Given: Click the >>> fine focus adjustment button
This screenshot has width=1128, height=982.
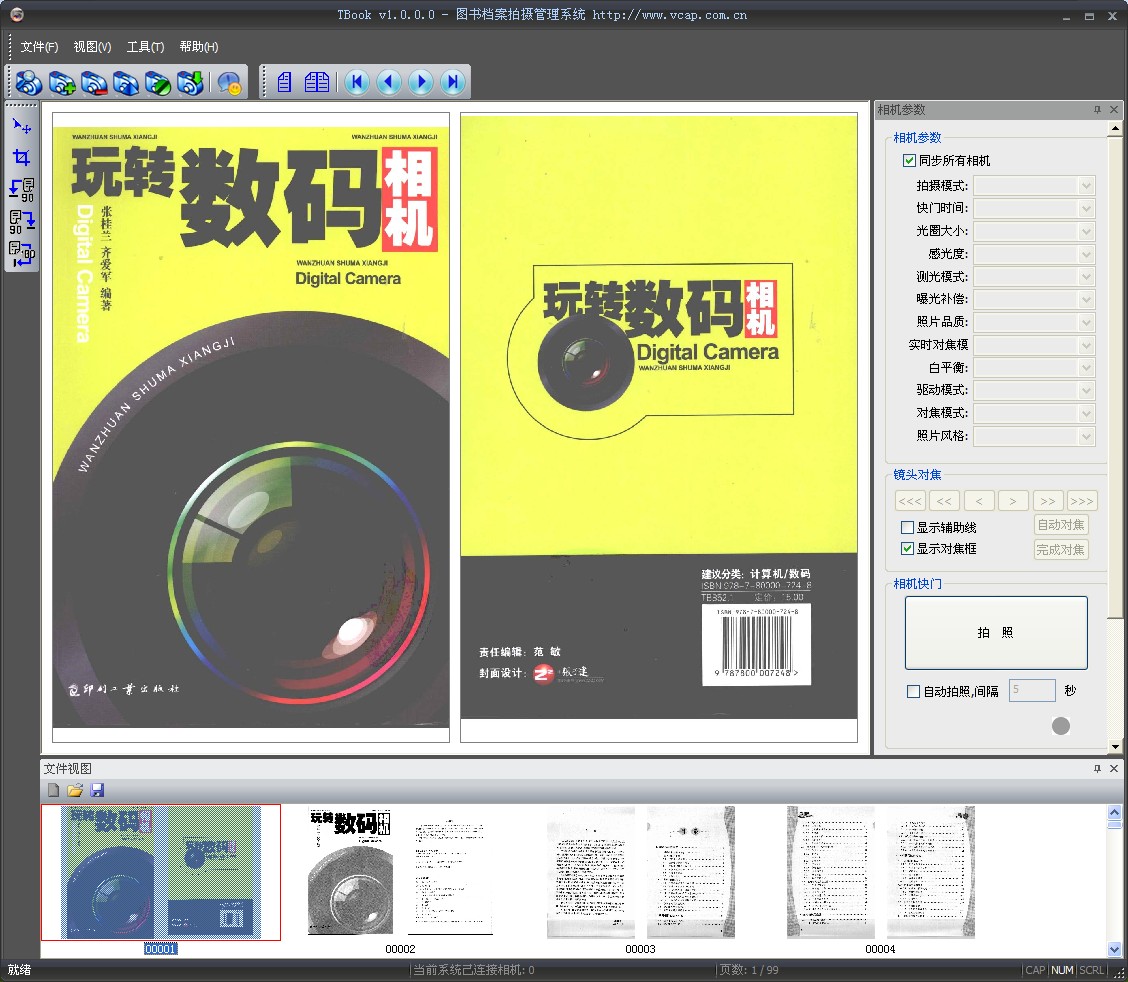Looking at the screenshot, I should point(1082,500).
